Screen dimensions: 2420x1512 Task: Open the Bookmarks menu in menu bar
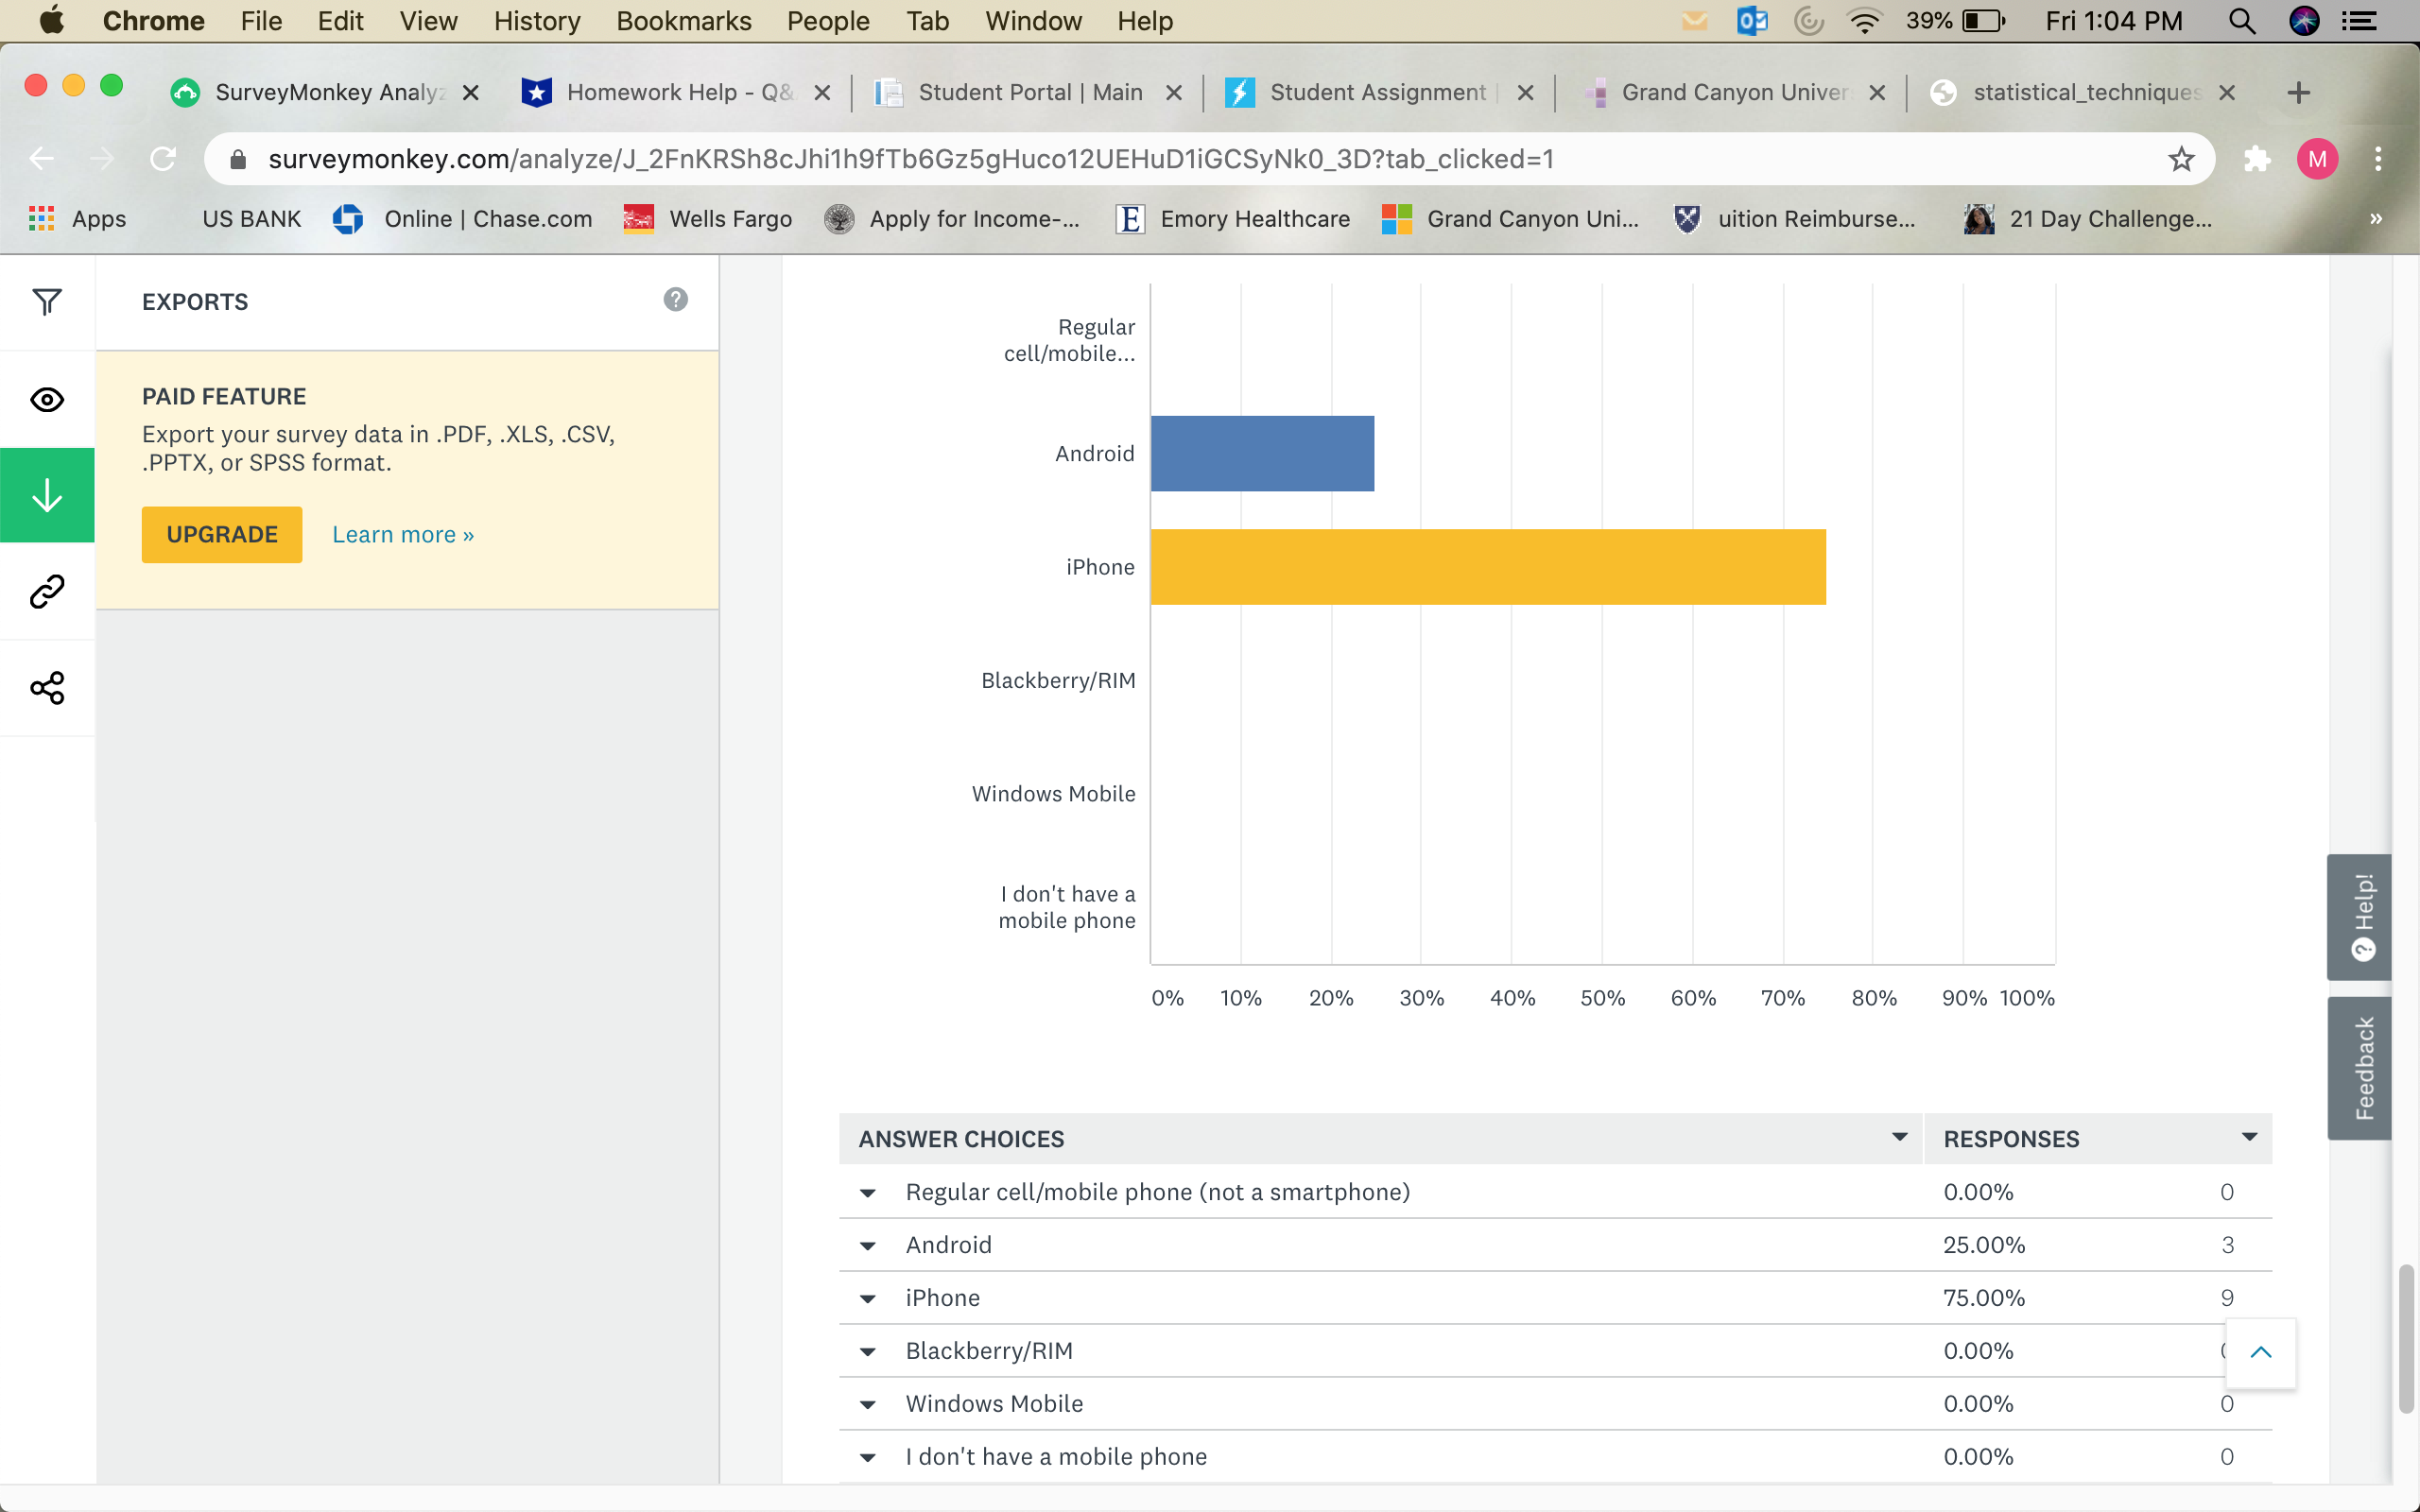pos(683,21)
